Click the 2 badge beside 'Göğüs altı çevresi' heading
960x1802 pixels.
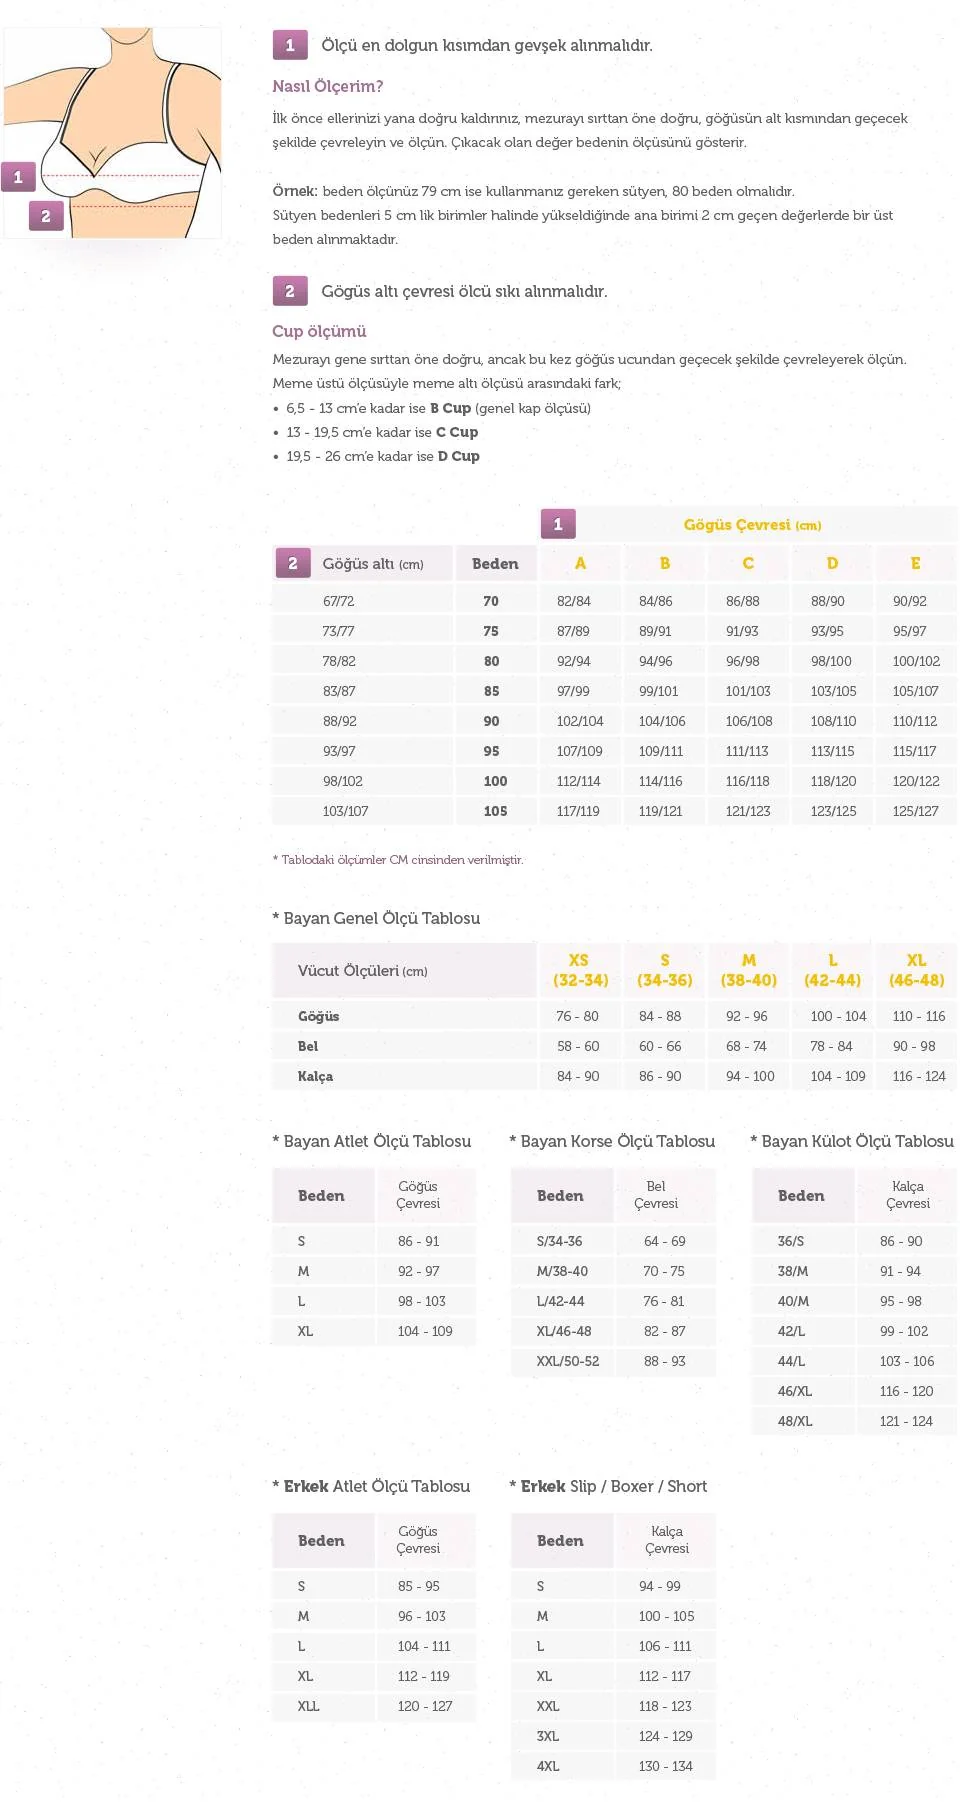point(290,291)
